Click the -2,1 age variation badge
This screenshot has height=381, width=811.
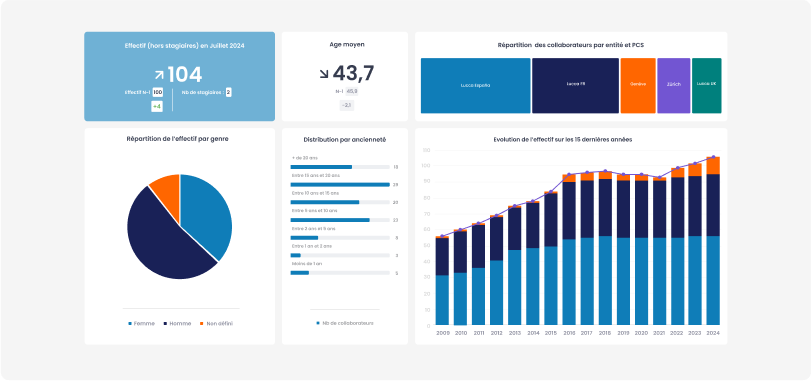point(347,105)
